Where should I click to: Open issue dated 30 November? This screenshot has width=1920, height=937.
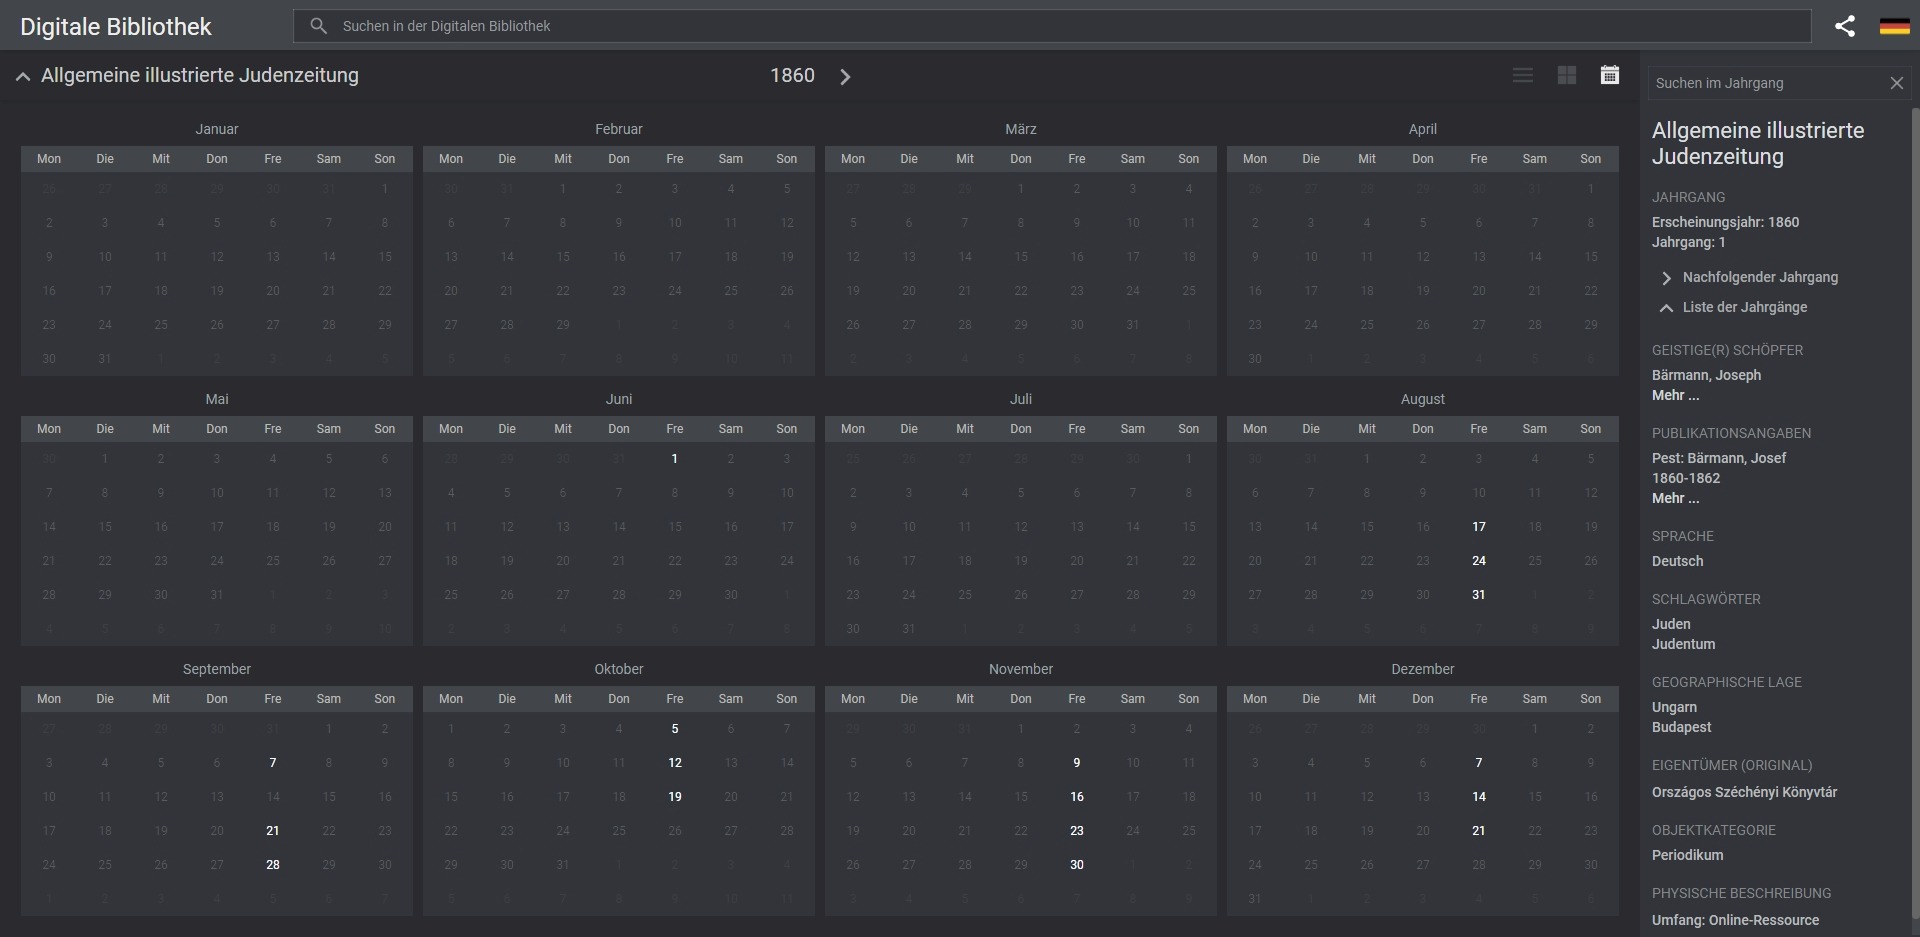coord(1077,865)
